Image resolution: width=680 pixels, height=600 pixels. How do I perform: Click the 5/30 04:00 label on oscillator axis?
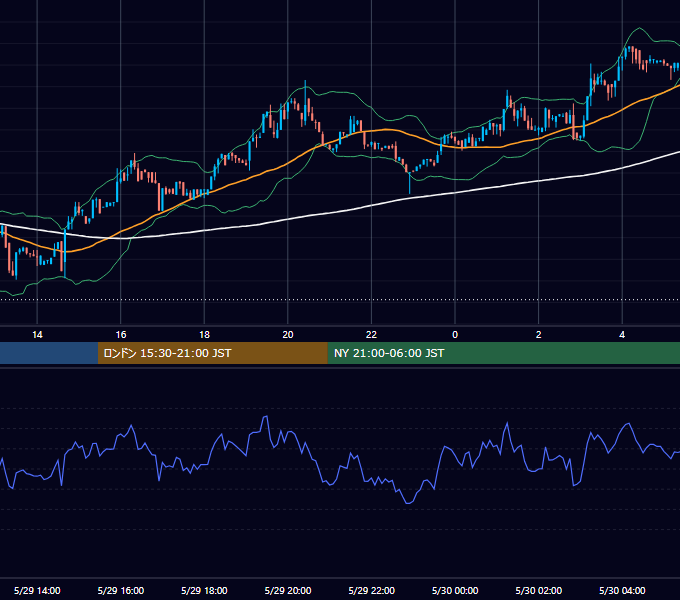point(622,590)
